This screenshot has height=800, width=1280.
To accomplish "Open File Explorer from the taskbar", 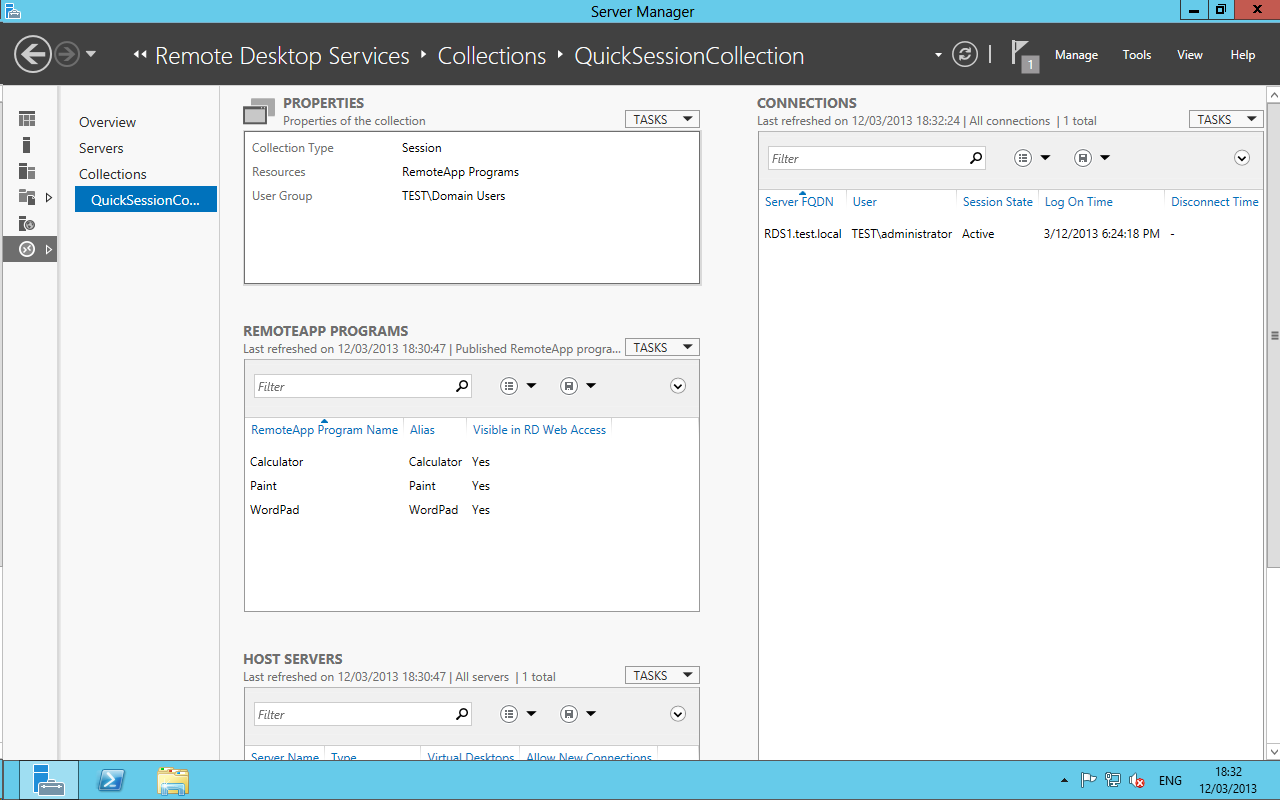I will 173,780.
